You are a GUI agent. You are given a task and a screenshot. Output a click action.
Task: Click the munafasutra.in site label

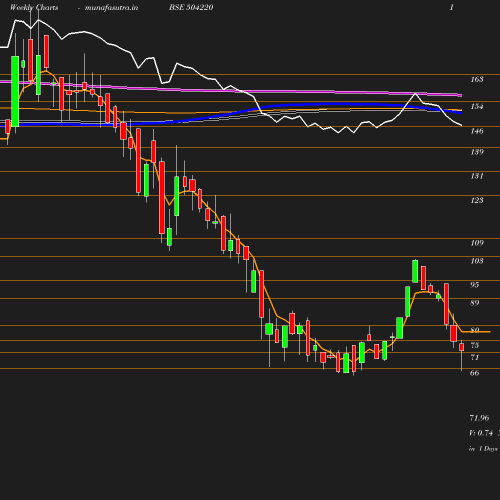(111, 7)
